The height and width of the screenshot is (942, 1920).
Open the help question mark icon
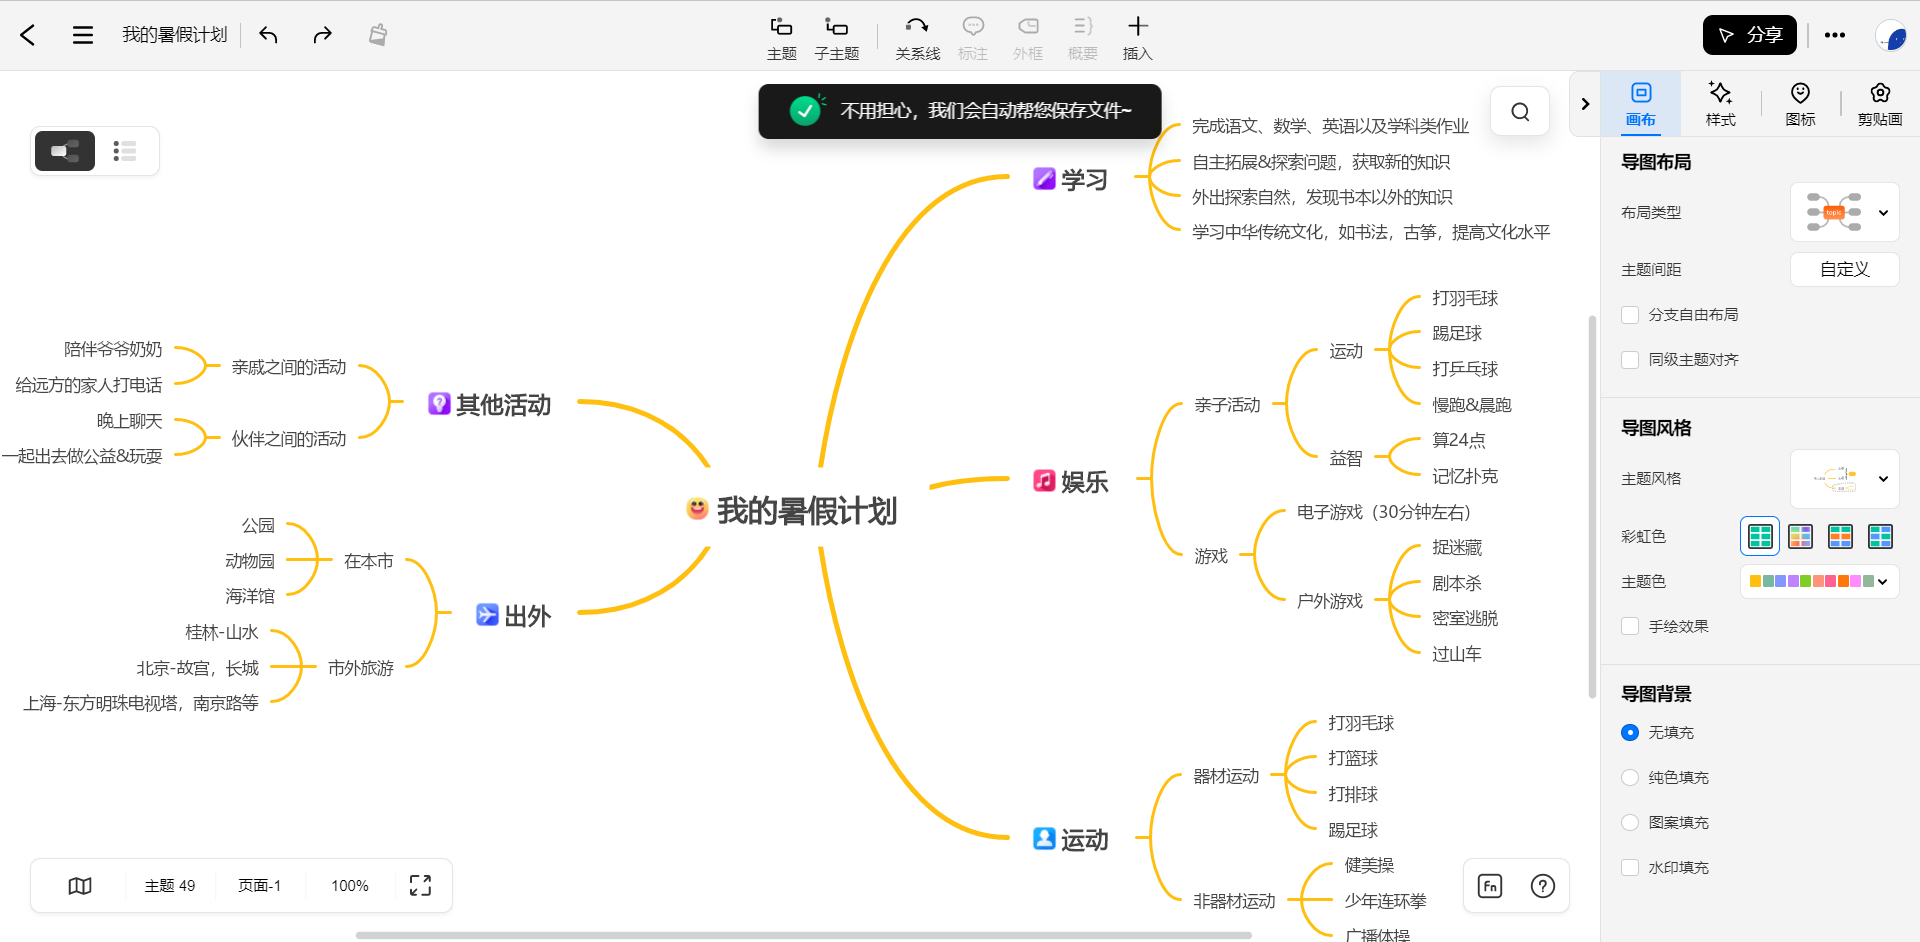tap(1543, 886)
